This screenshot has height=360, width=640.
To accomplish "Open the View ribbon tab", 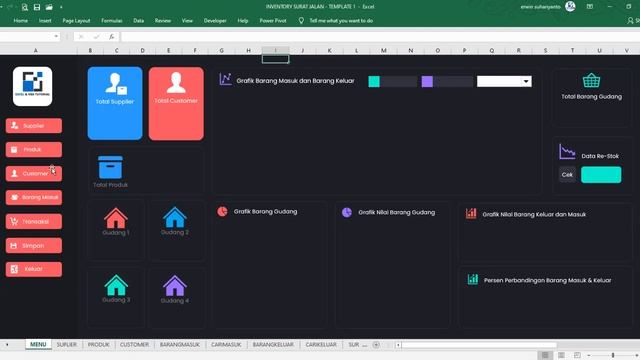I will point(187,20).
